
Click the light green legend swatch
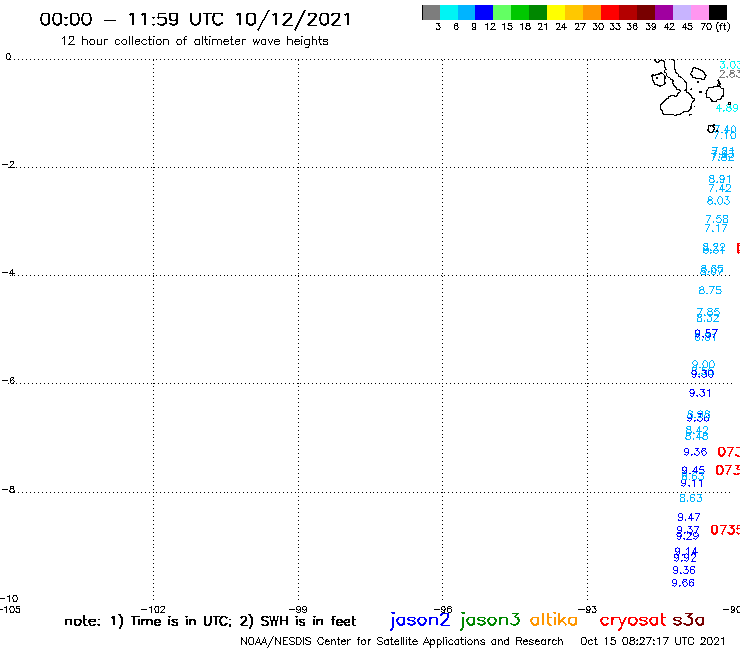502,12
